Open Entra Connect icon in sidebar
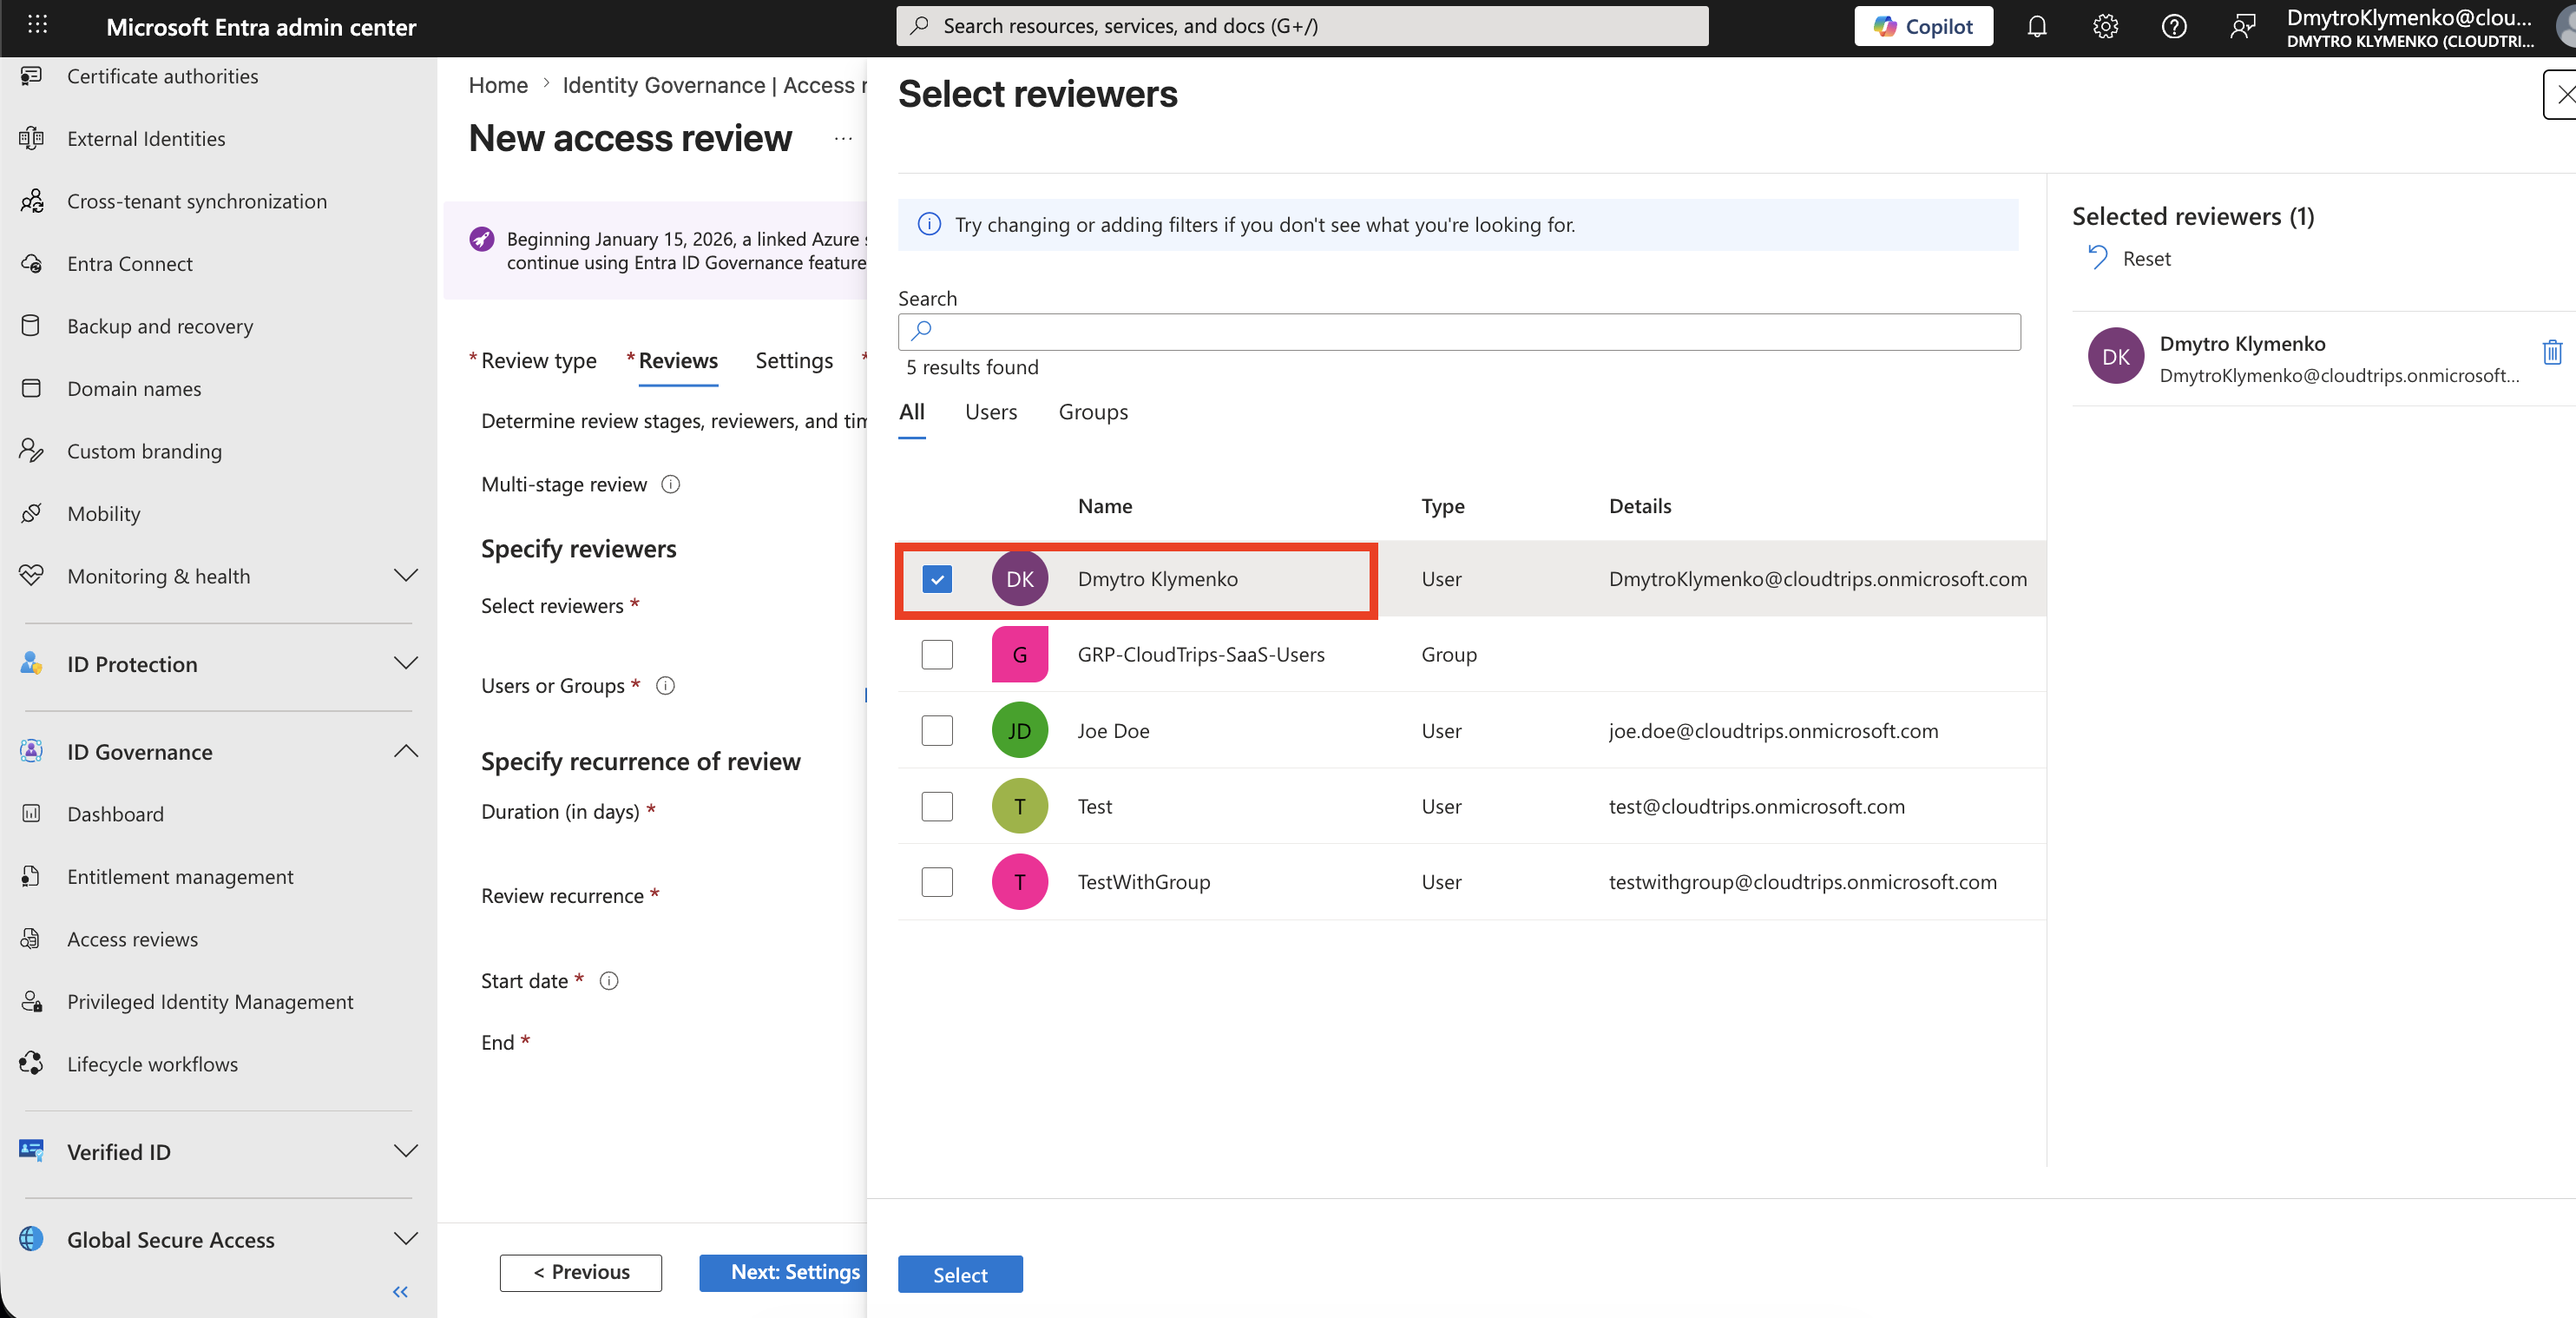This screenshot has height=1318, width=2576. 32,263
